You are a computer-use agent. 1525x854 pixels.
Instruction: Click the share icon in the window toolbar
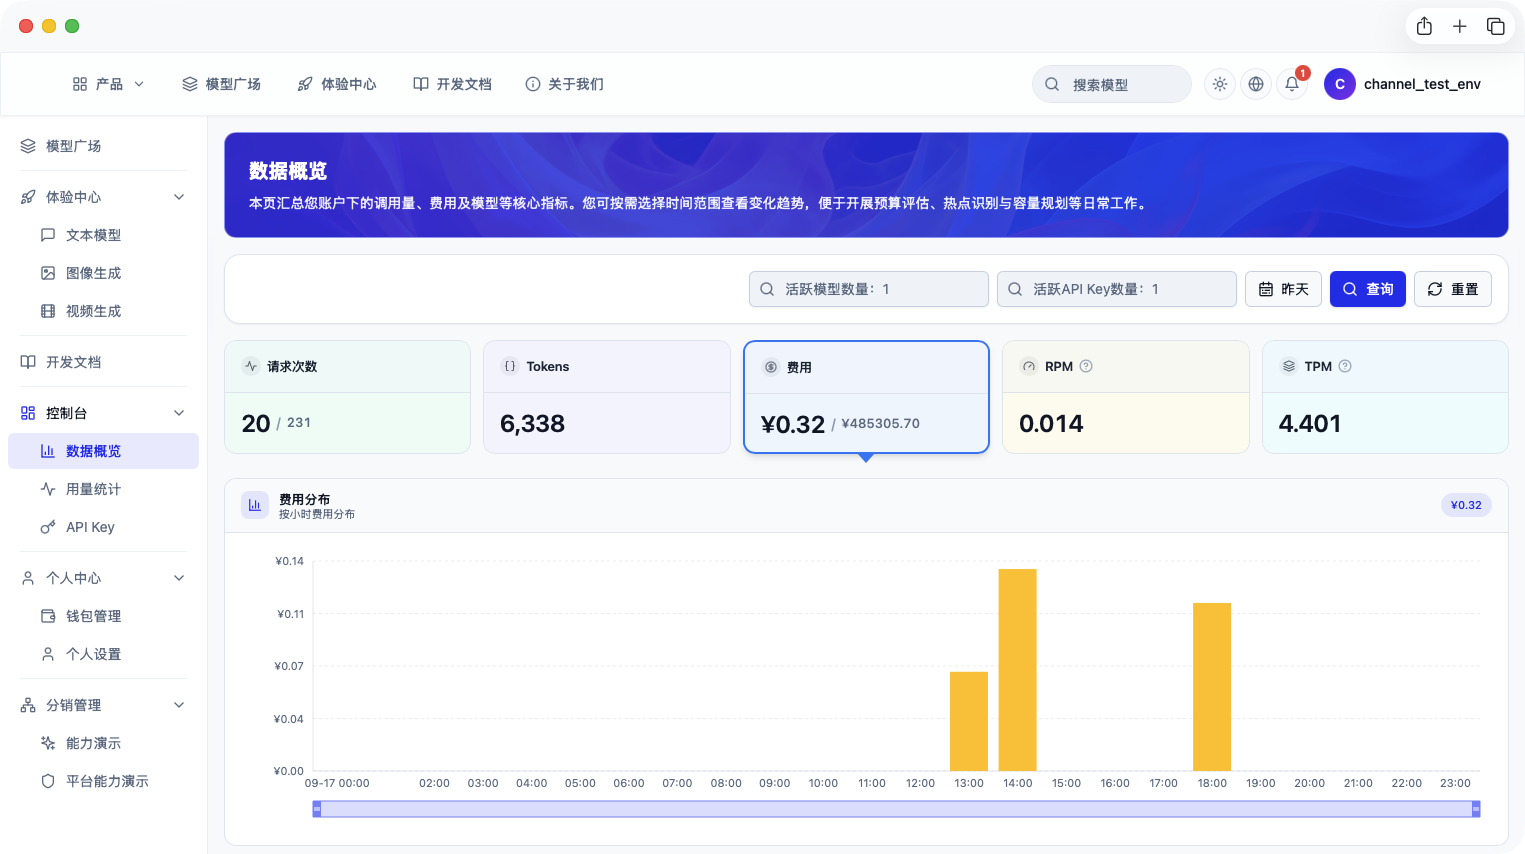[1424, 26]
